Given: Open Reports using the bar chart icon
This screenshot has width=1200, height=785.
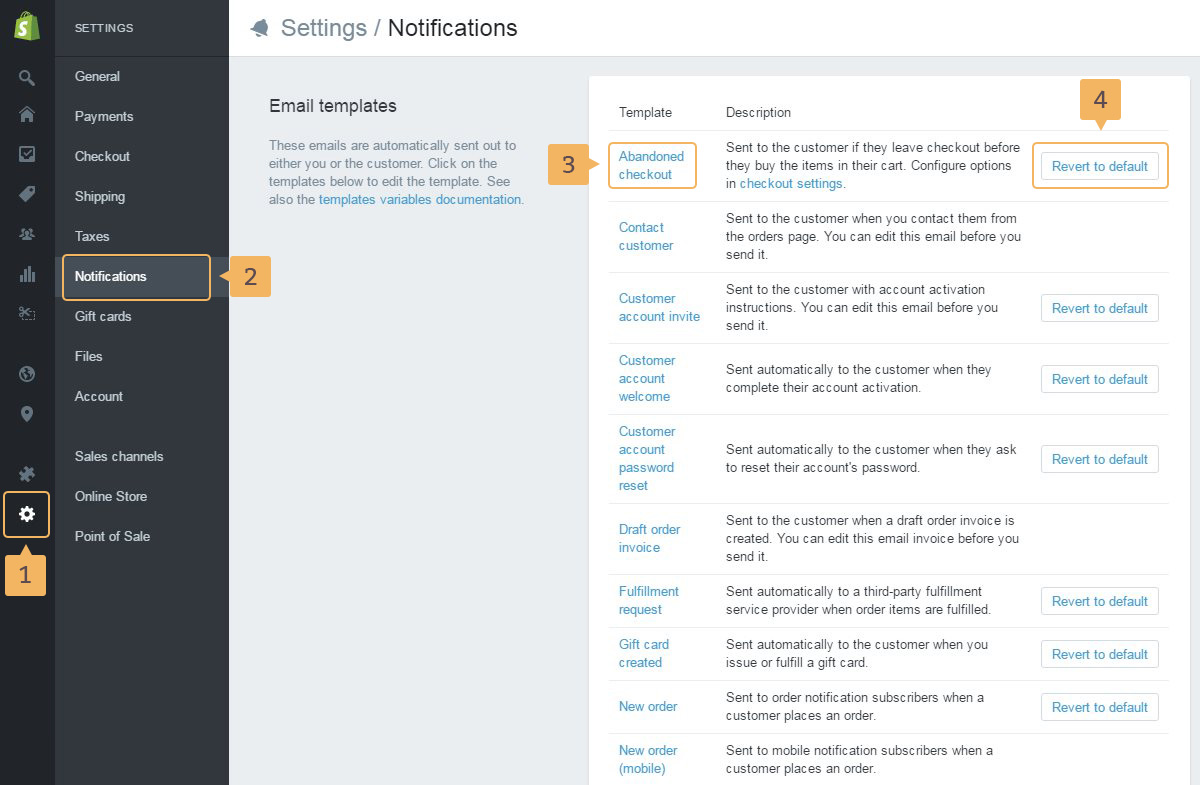Looking at the screenshot, I should click(27, 274).
